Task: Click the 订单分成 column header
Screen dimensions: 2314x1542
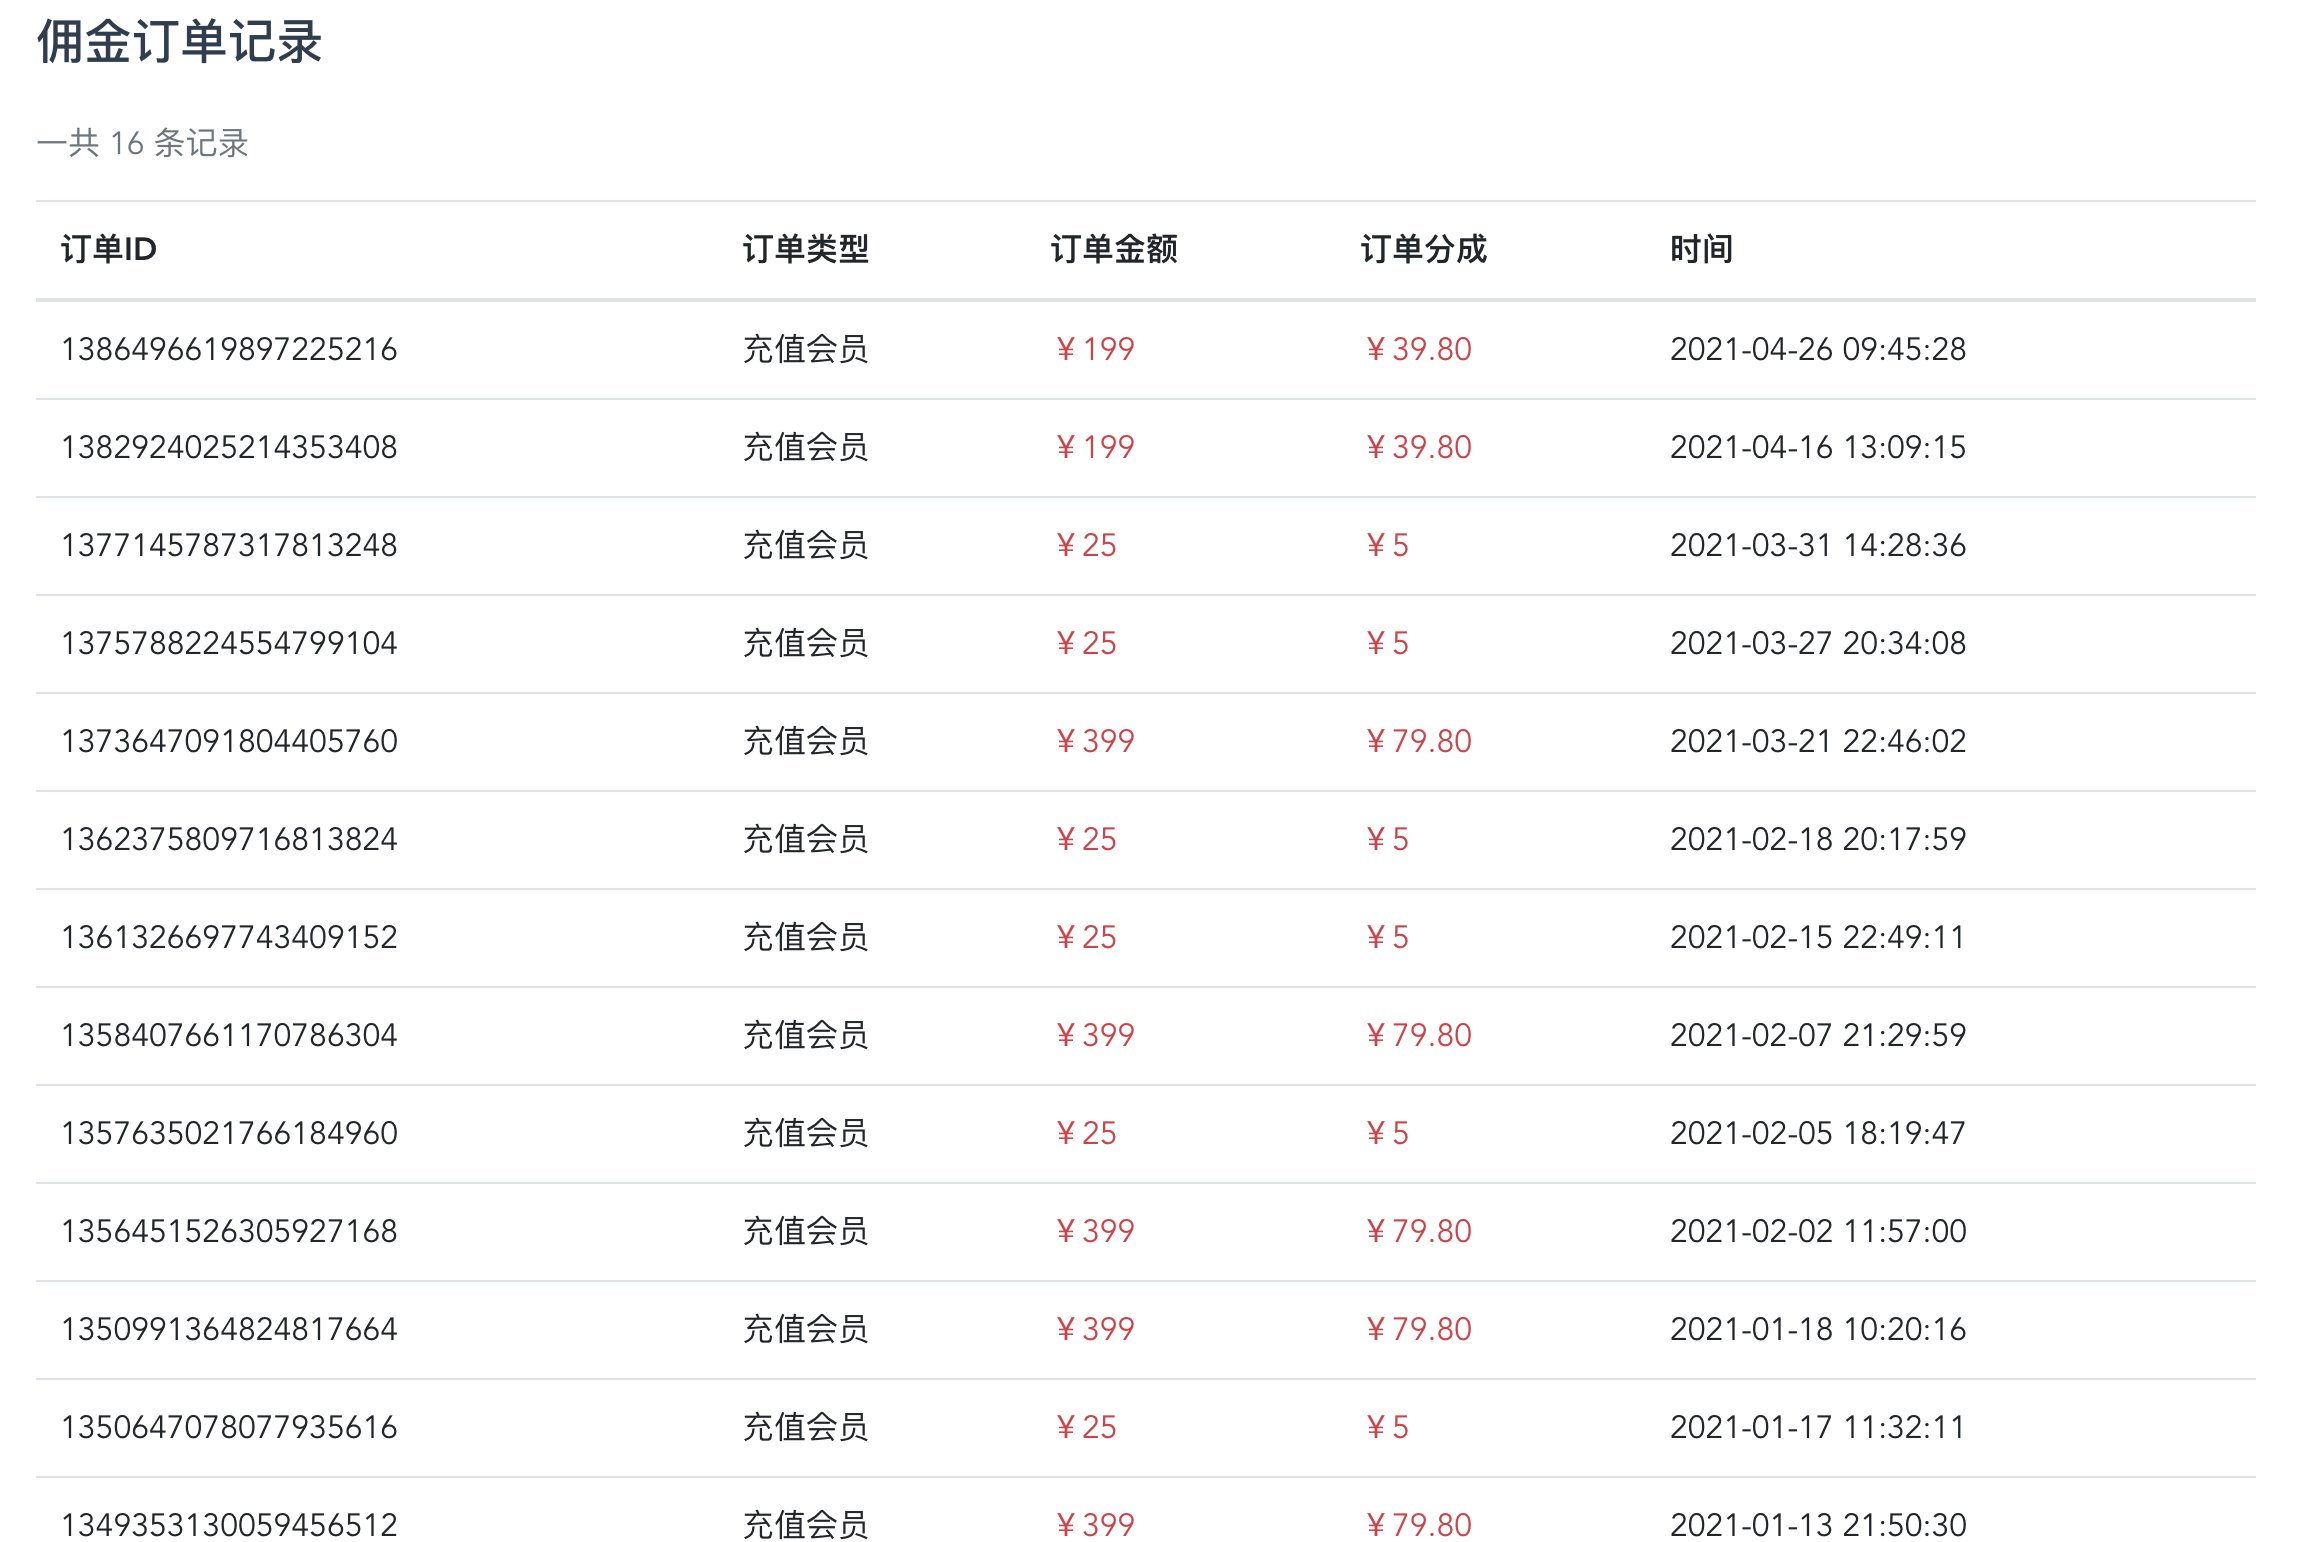Action: [x=1424, y=249]
